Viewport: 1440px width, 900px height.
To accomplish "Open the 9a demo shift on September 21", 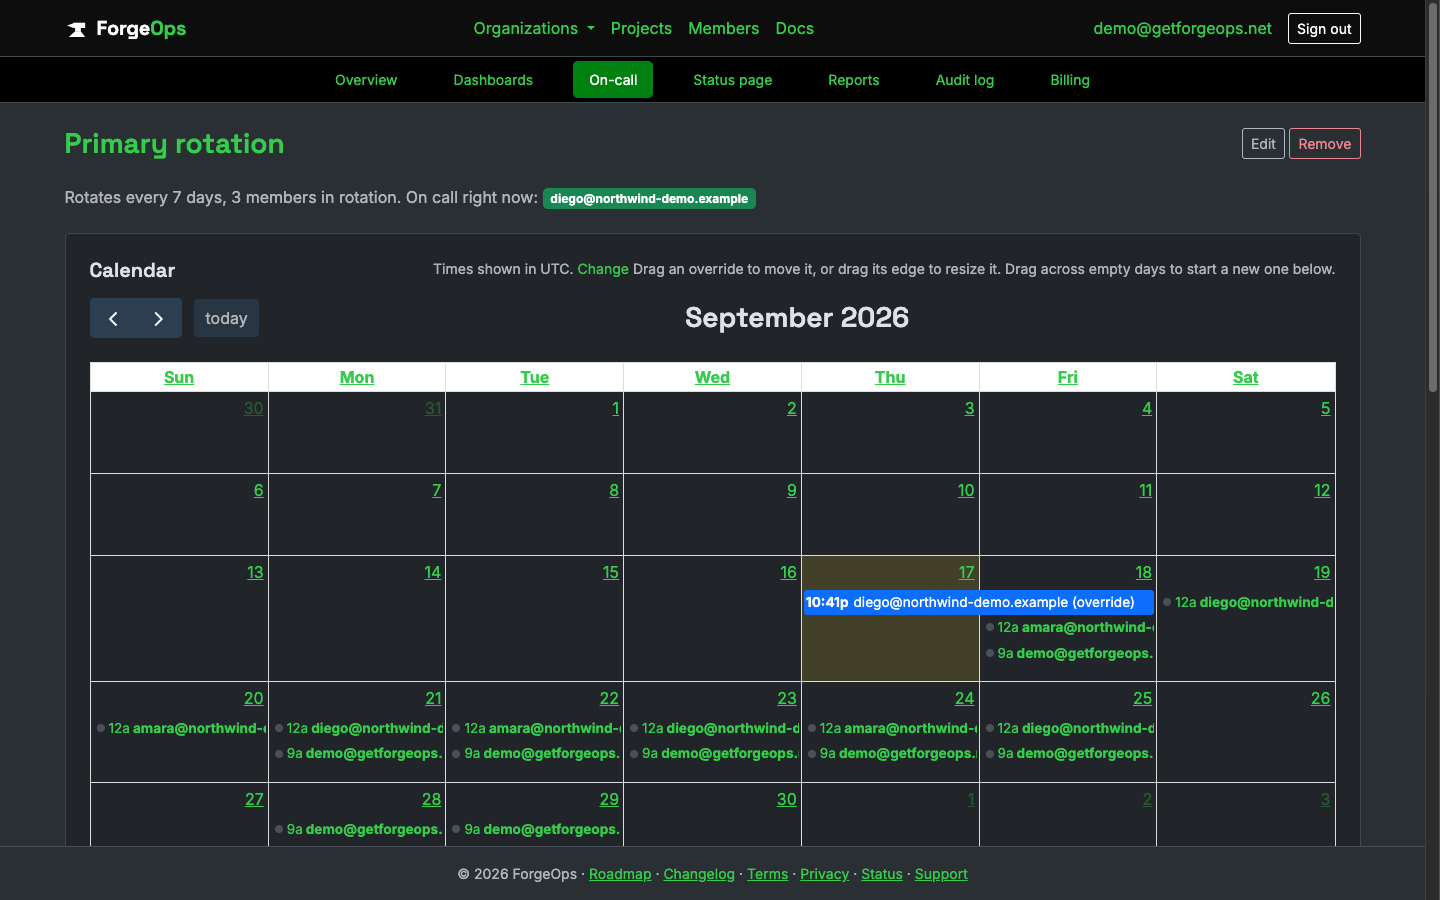I will coord(357,753).
